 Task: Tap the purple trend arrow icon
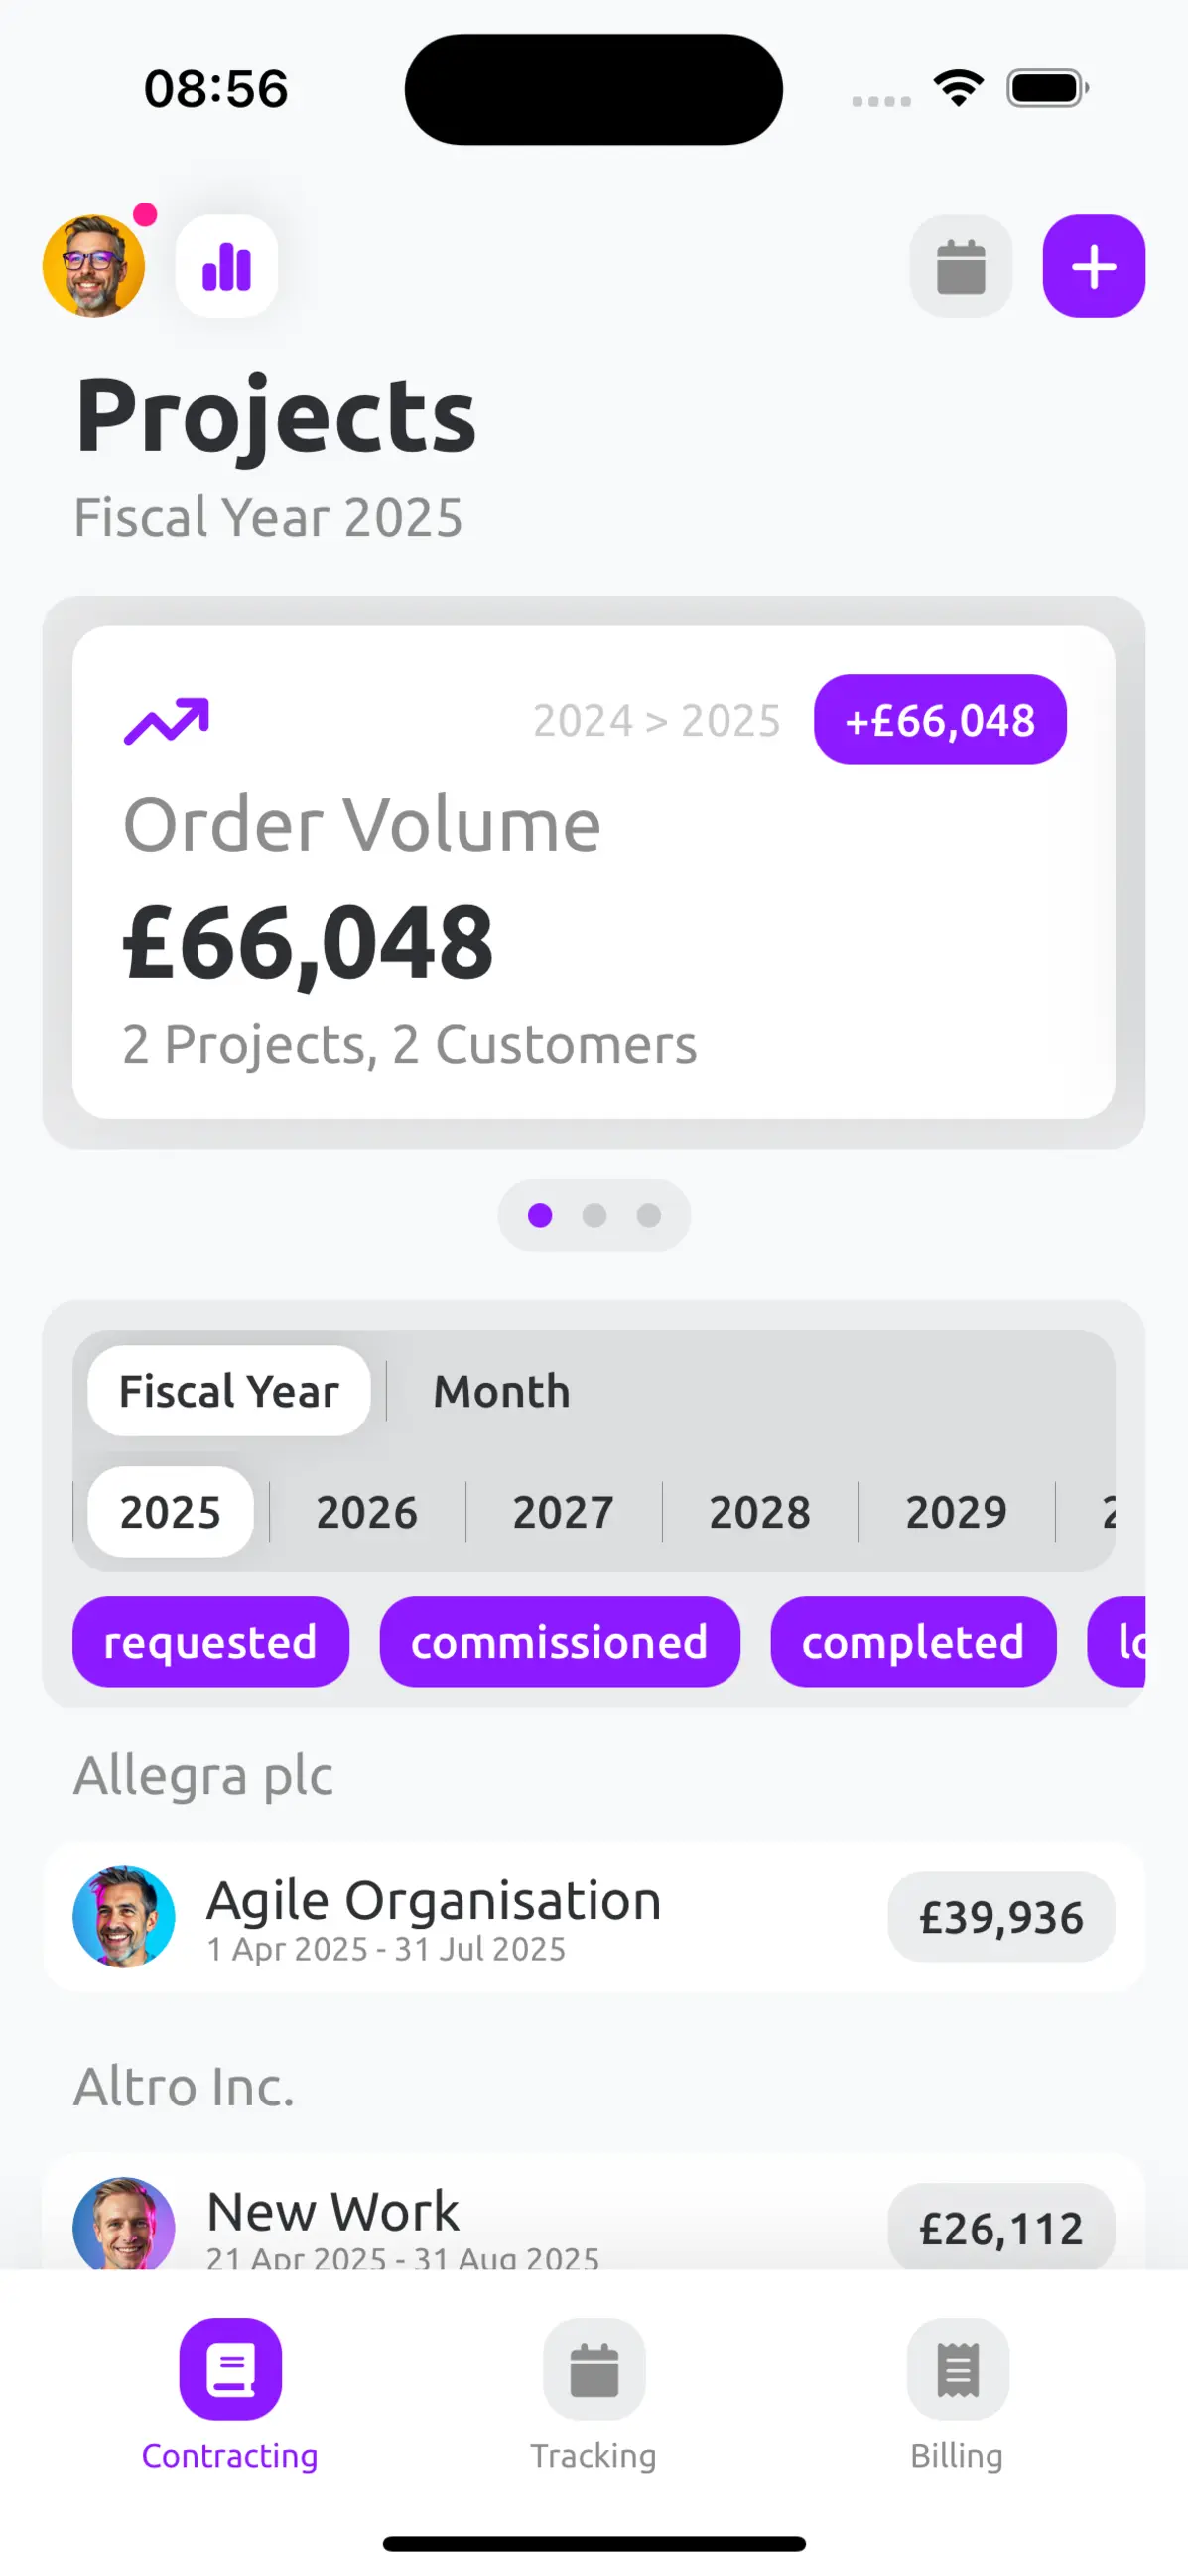point(166,721)
